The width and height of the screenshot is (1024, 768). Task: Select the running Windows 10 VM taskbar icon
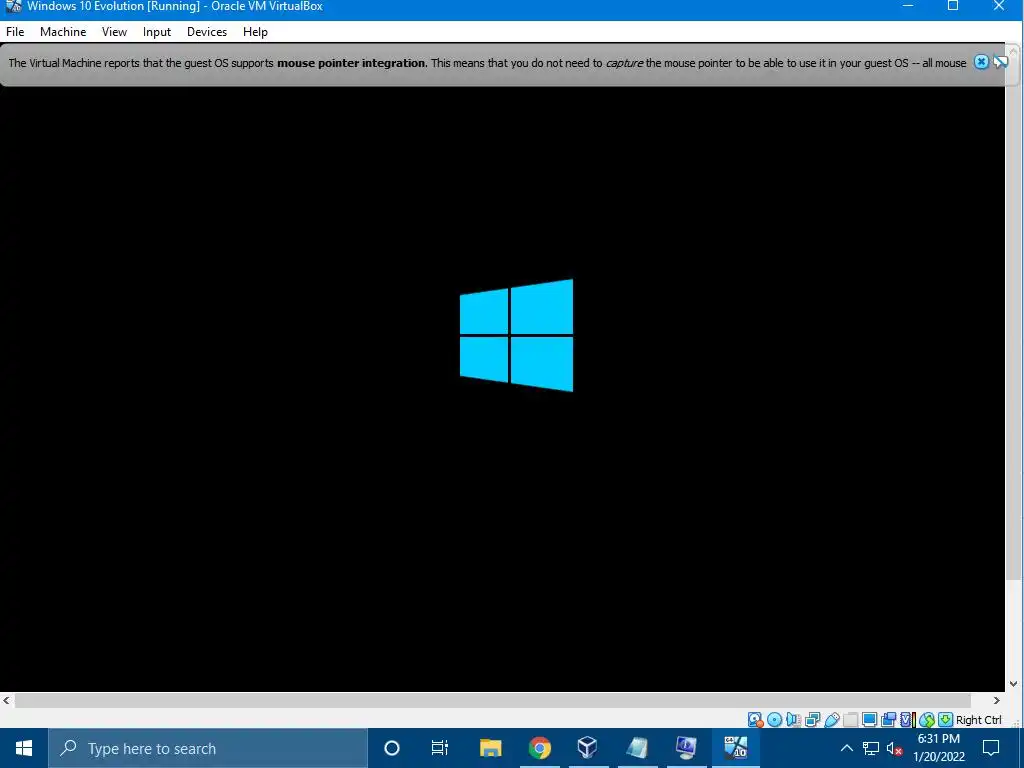pos(735,748)
